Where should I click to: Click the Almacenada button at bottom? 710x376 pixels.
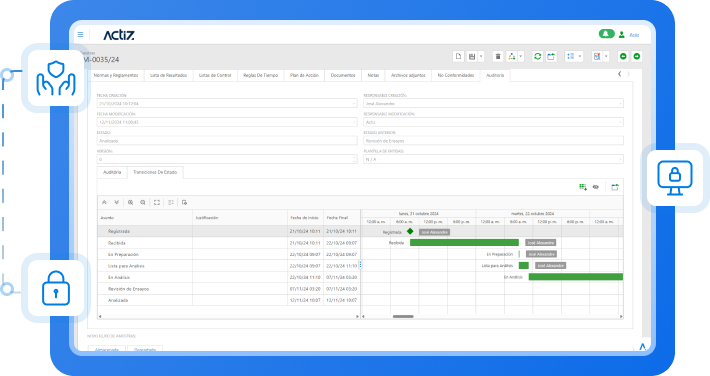[107, 349]
